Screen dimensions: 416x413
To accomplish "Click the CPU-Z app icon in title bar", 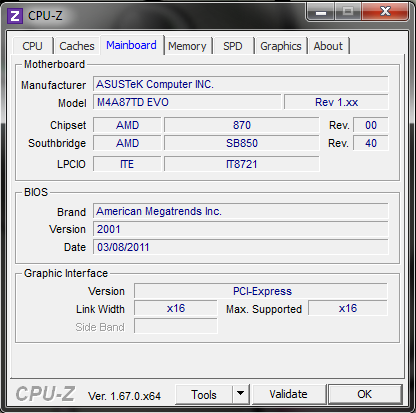I will (15, 16).
